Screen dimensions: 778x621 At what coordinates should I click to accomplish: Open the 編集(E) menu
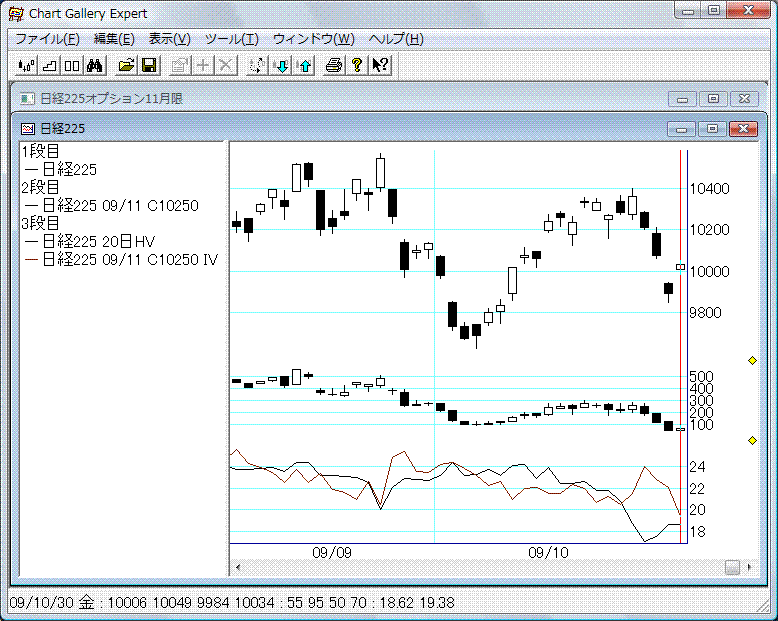113,39
